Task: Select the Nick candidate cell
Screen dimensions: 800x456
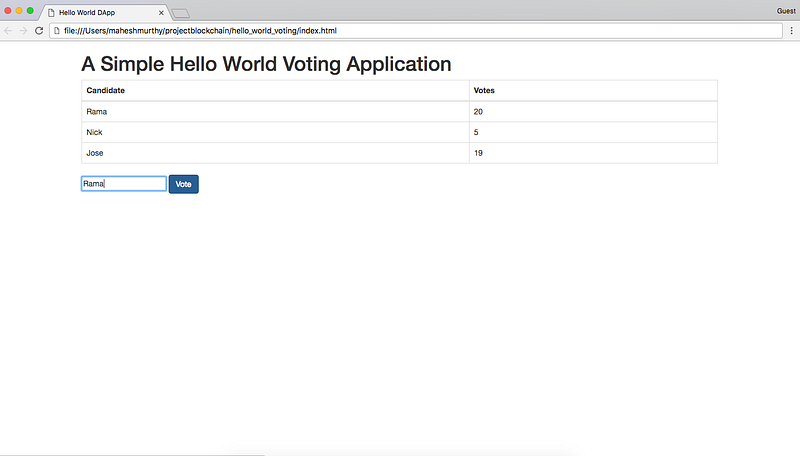Action: coord(275,132)
